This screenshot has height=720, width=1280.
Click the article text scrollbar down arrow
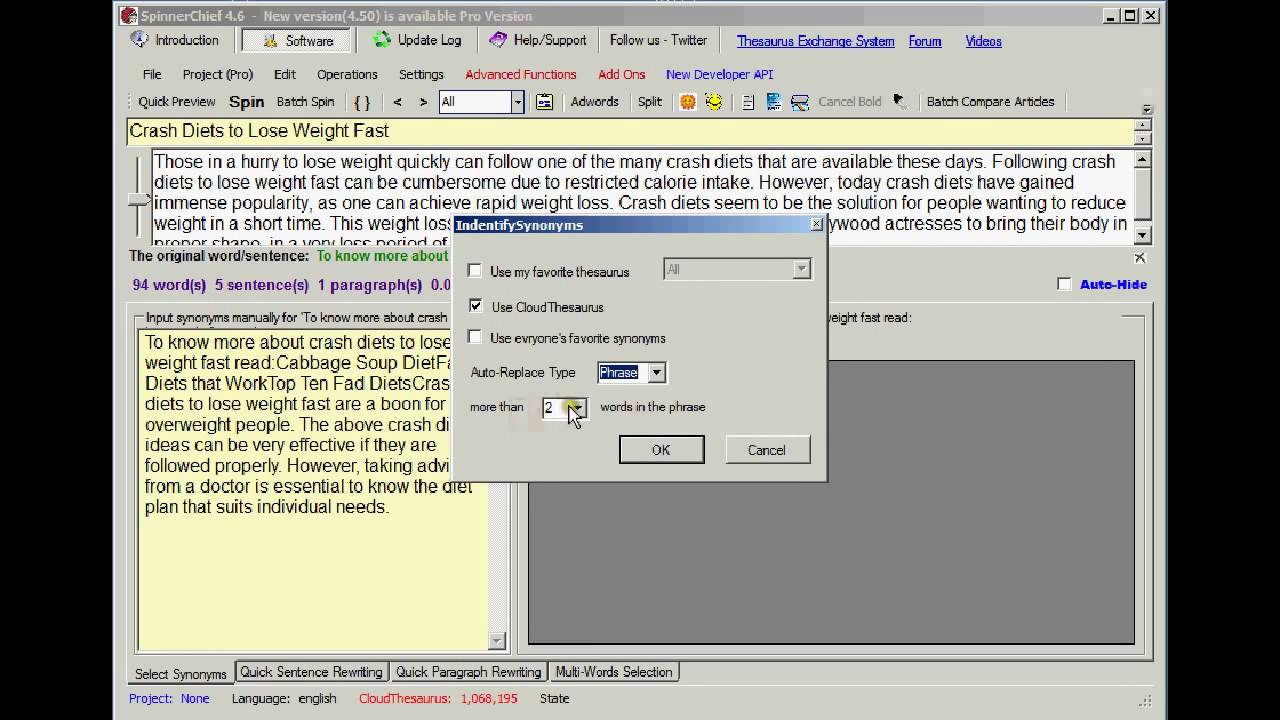[x=1143, y=234]
